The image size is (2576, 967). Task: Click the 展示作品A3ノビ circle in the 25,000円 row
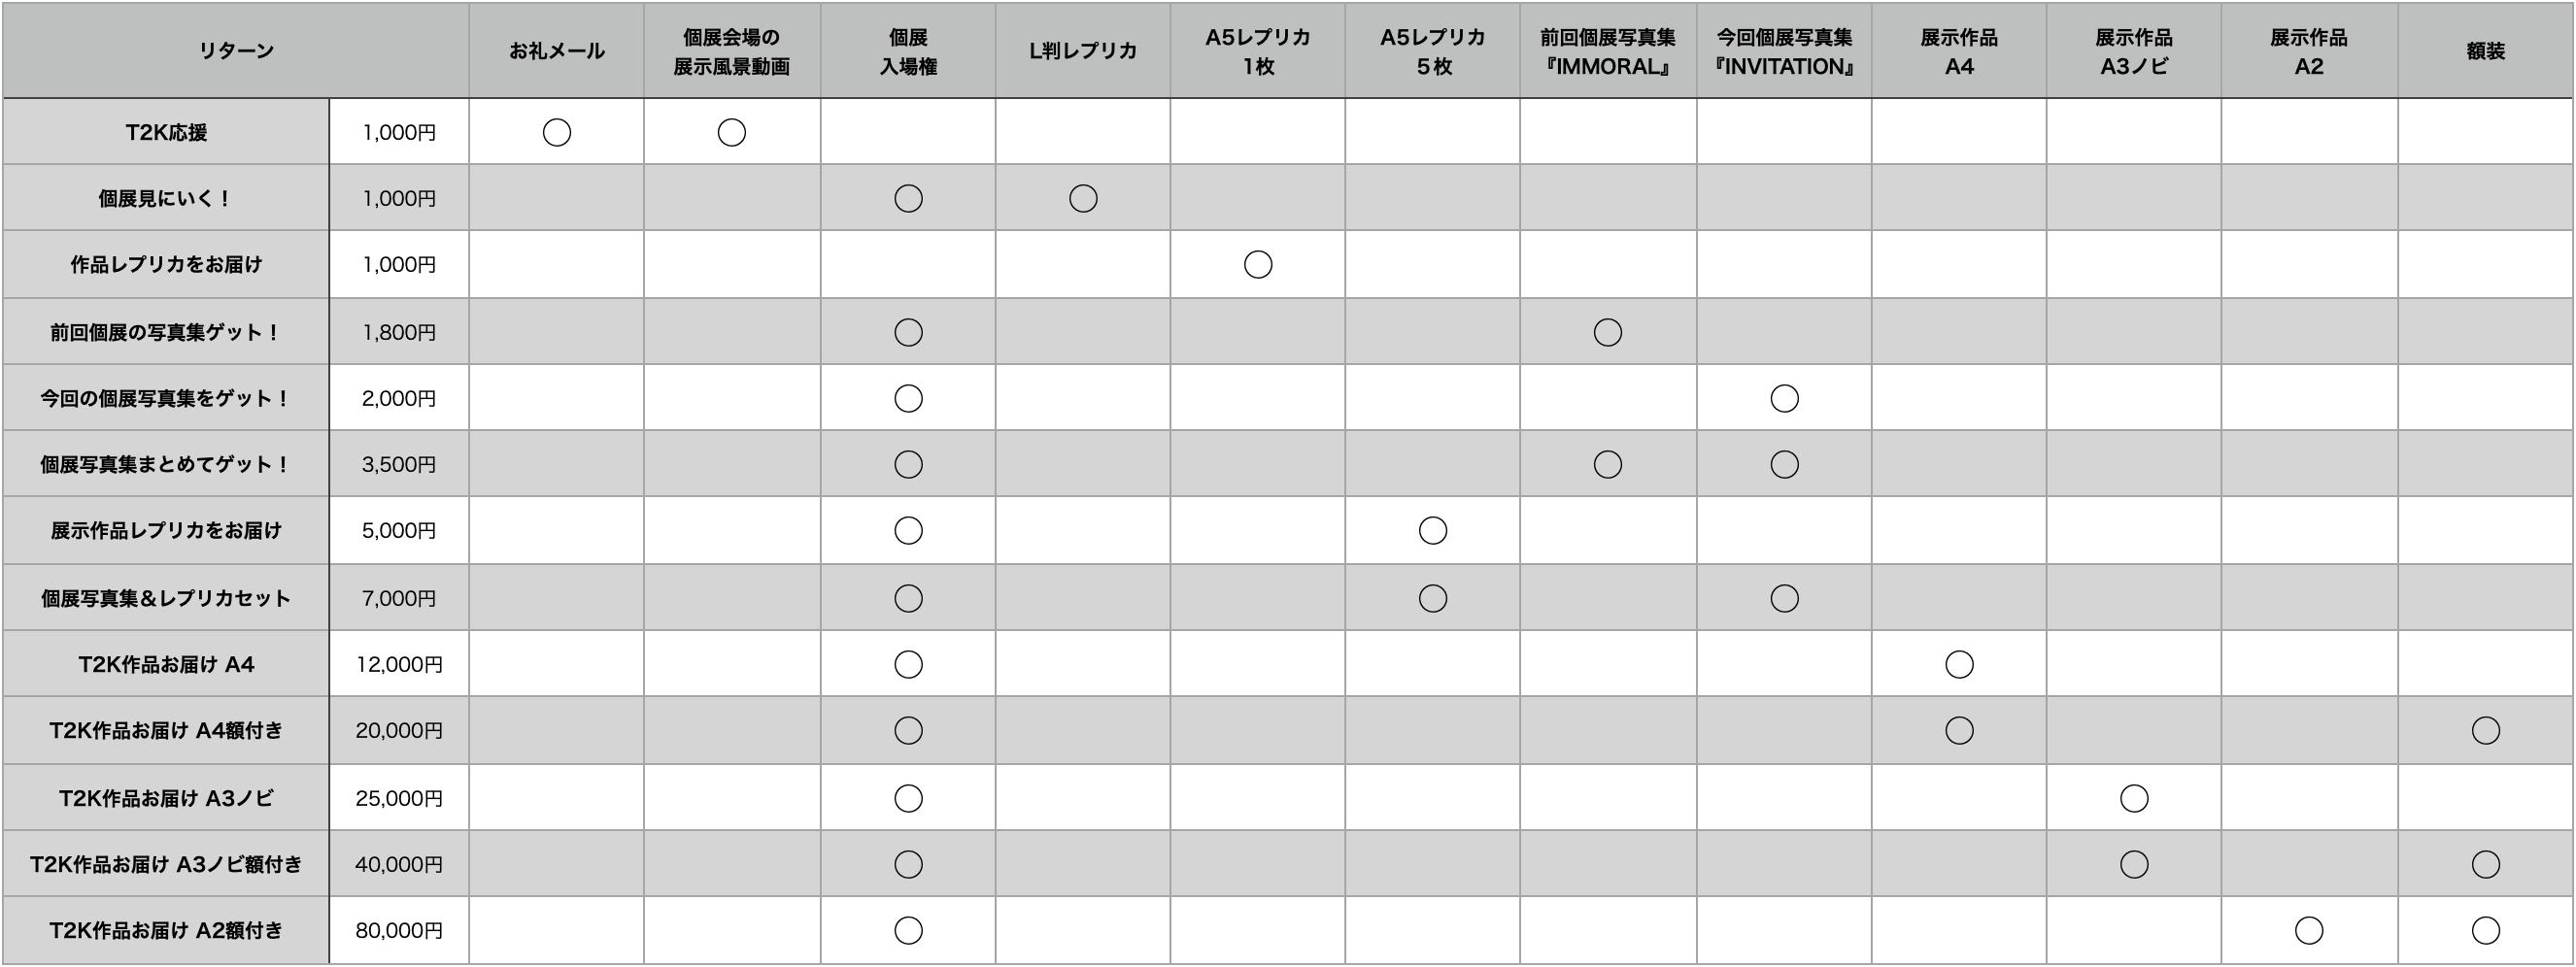pos(2133,798)
